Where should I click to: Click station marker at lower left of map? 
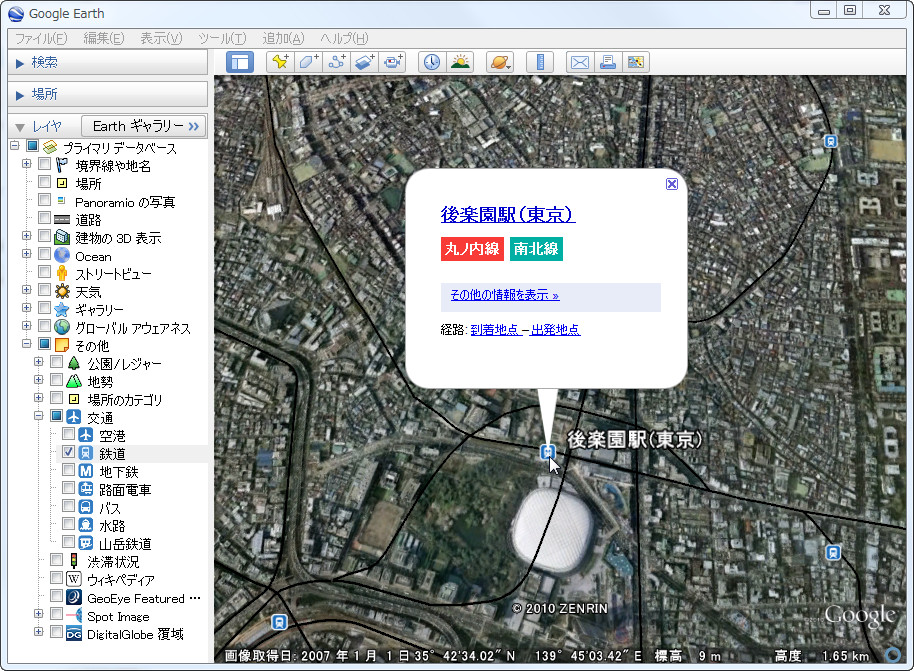pyautogui.click(x=280, y=621)
